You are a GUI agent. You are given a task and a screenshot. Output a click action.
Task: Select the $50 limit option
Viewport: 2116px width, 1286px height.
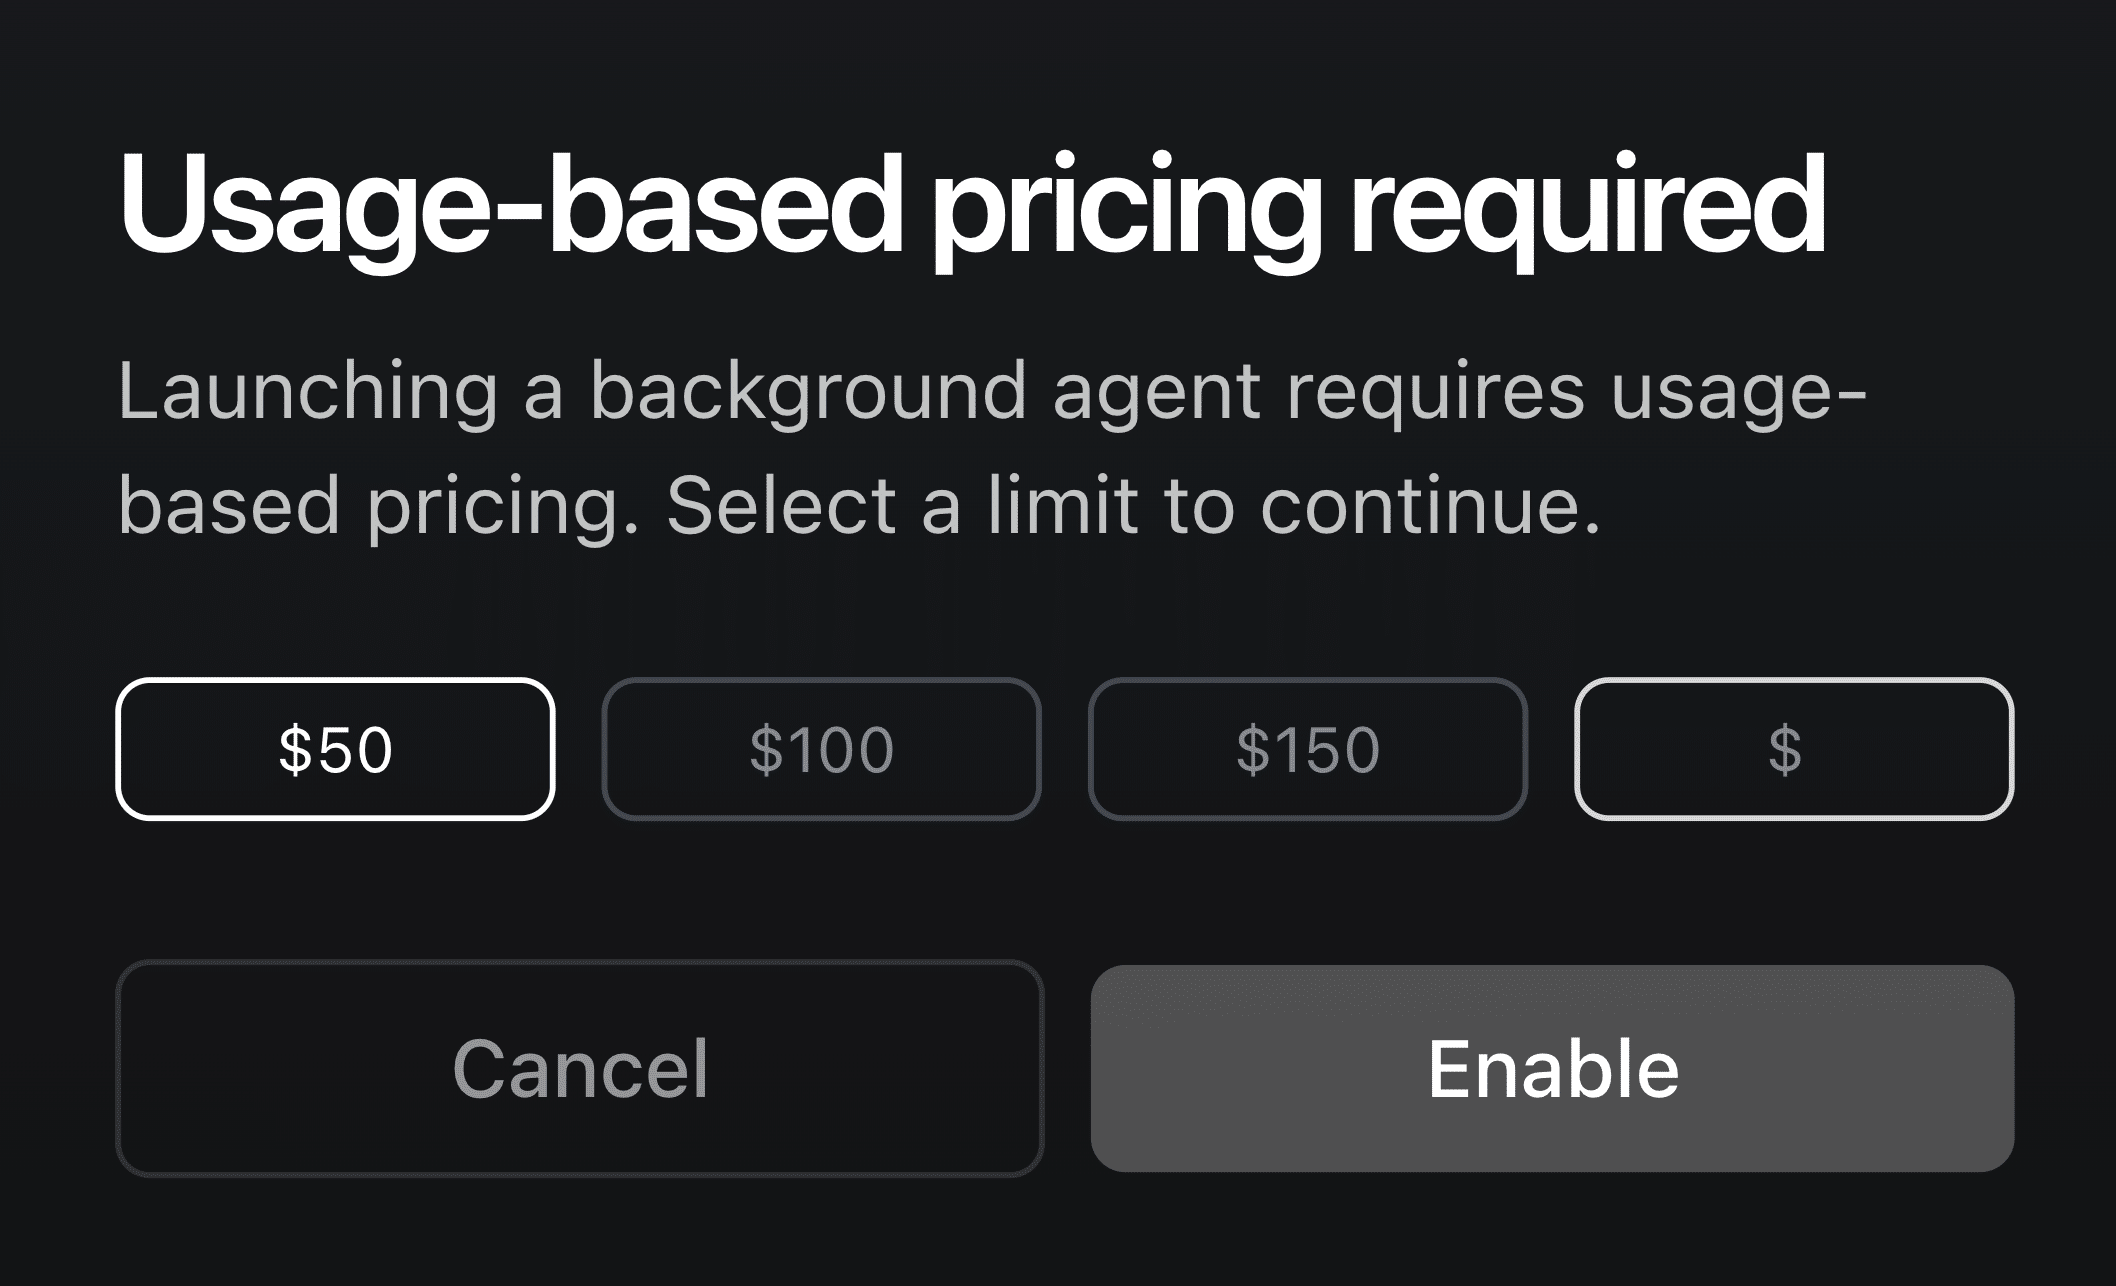335,750
